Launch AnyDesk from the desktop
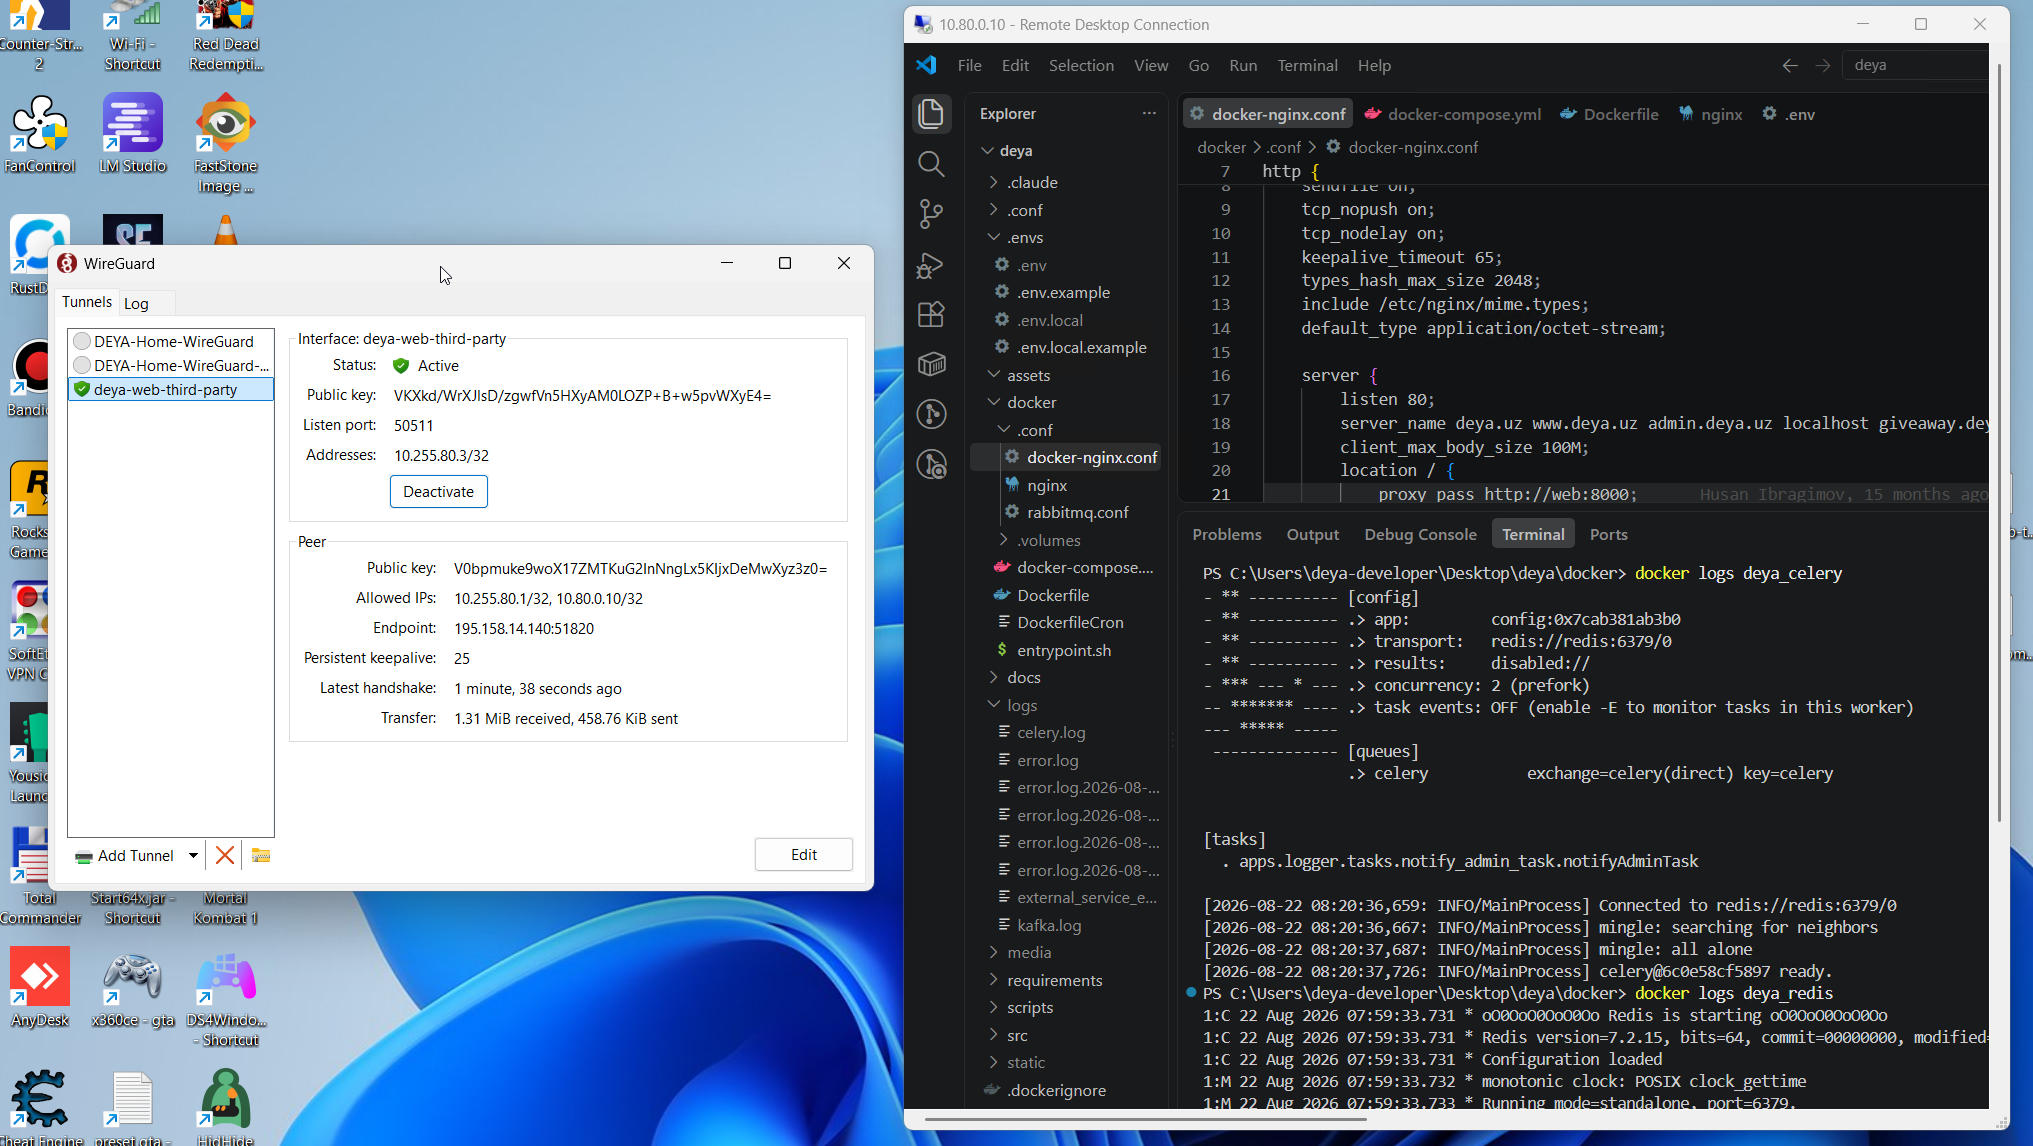 [40, 989]
